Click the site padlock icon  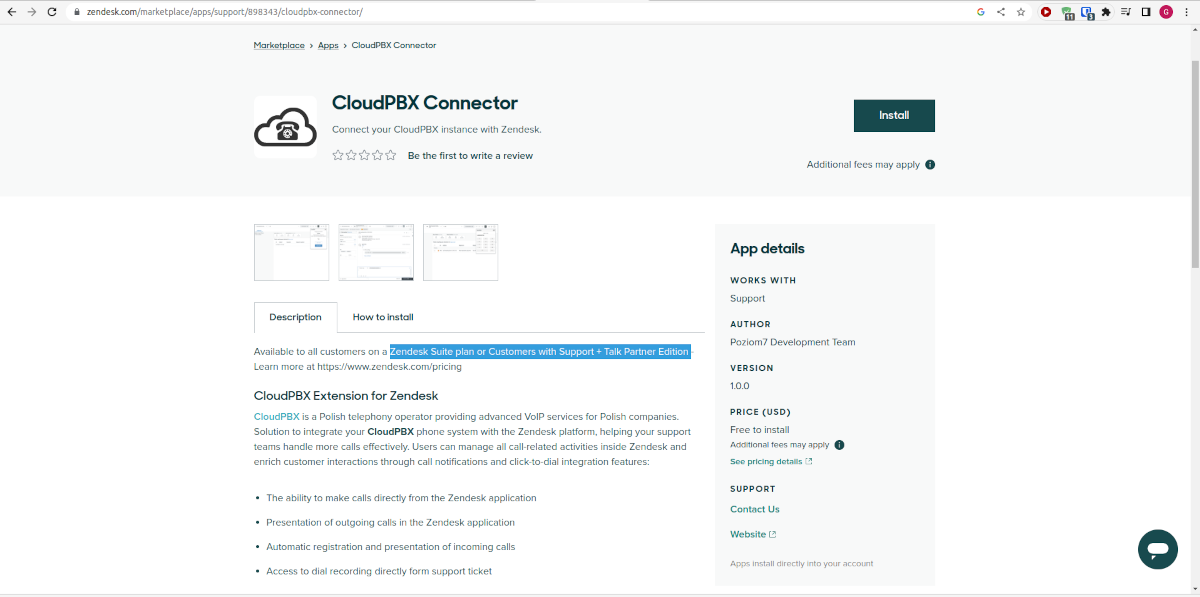click(75, 12)
